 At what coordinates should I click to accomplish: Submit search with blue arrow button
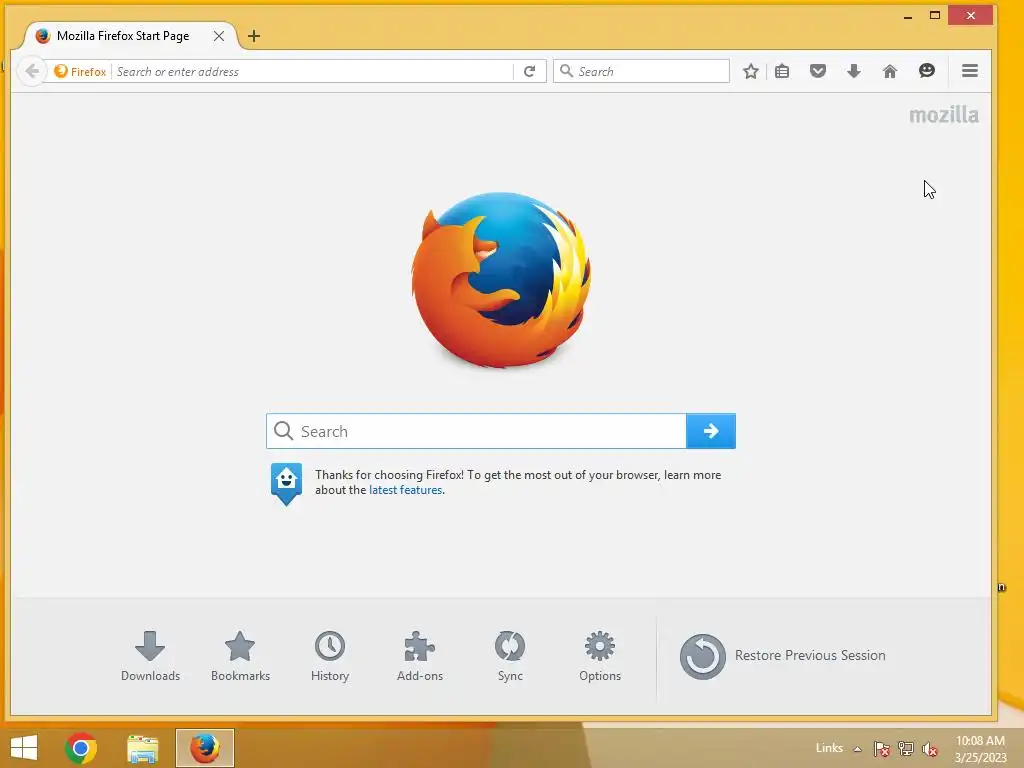tap(711, 431)
